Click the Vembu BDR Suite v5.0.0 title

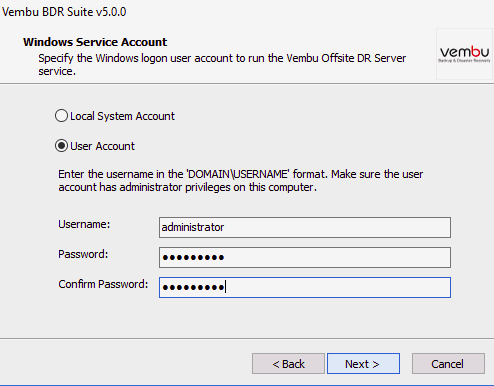click(64, 12)
